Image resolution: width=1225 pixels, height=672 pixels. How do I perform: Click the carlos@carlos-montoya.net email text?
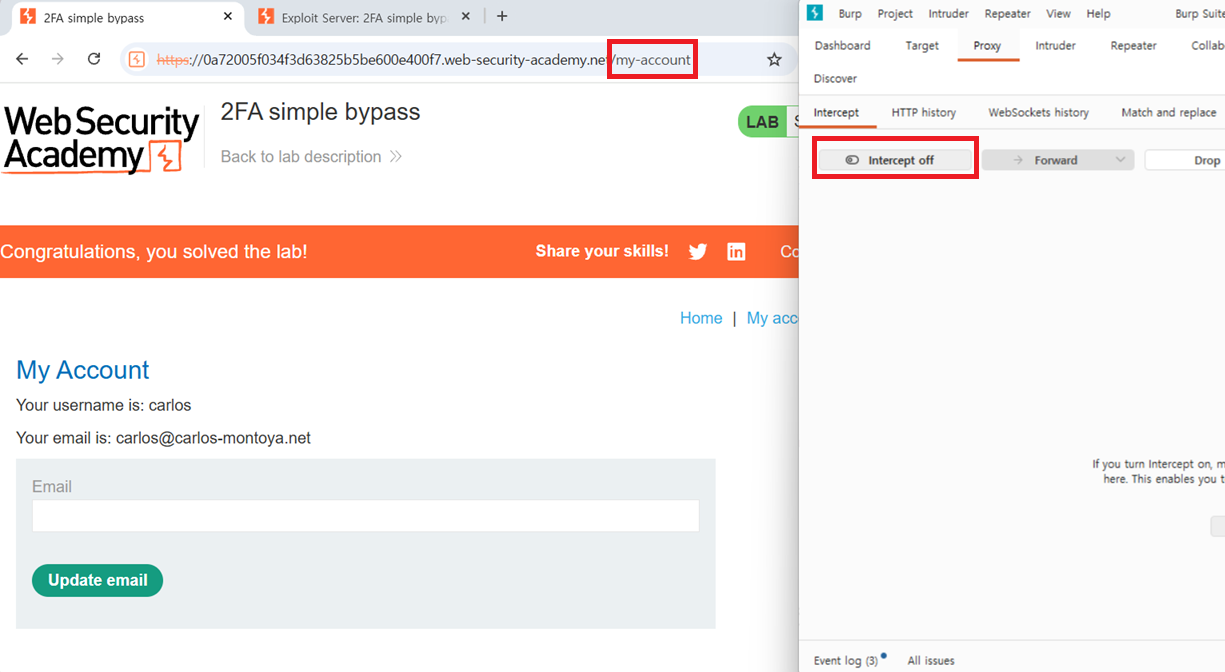(x=213, y=438)
